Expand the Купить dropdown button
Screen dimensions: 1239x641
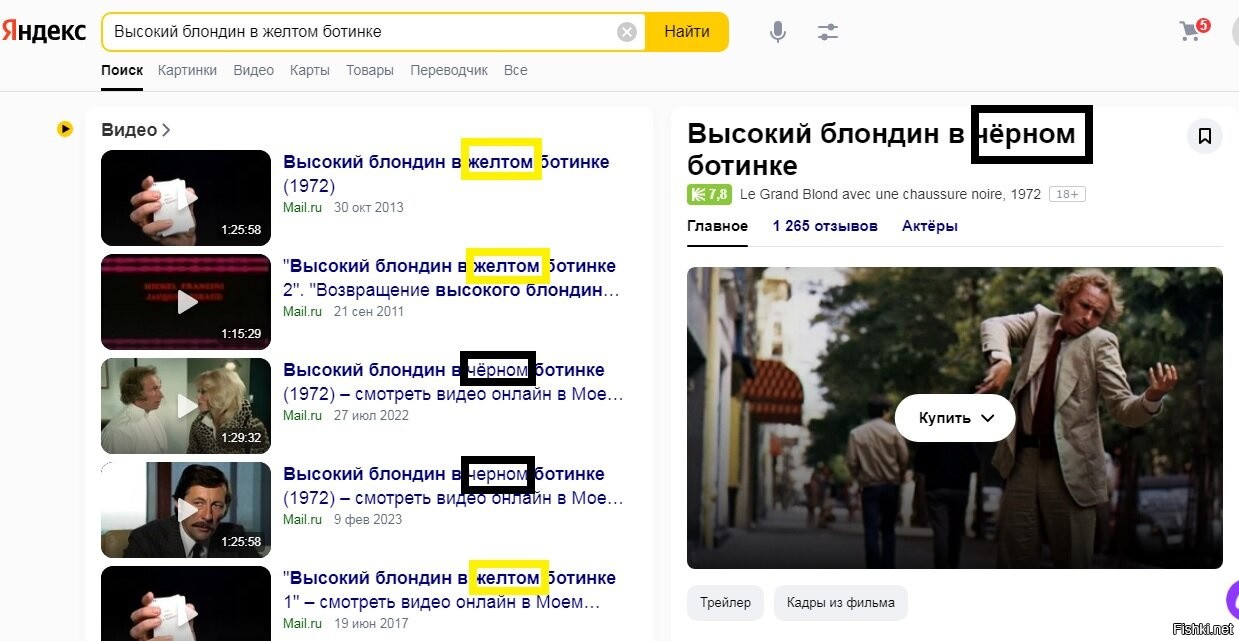[955, 418]
